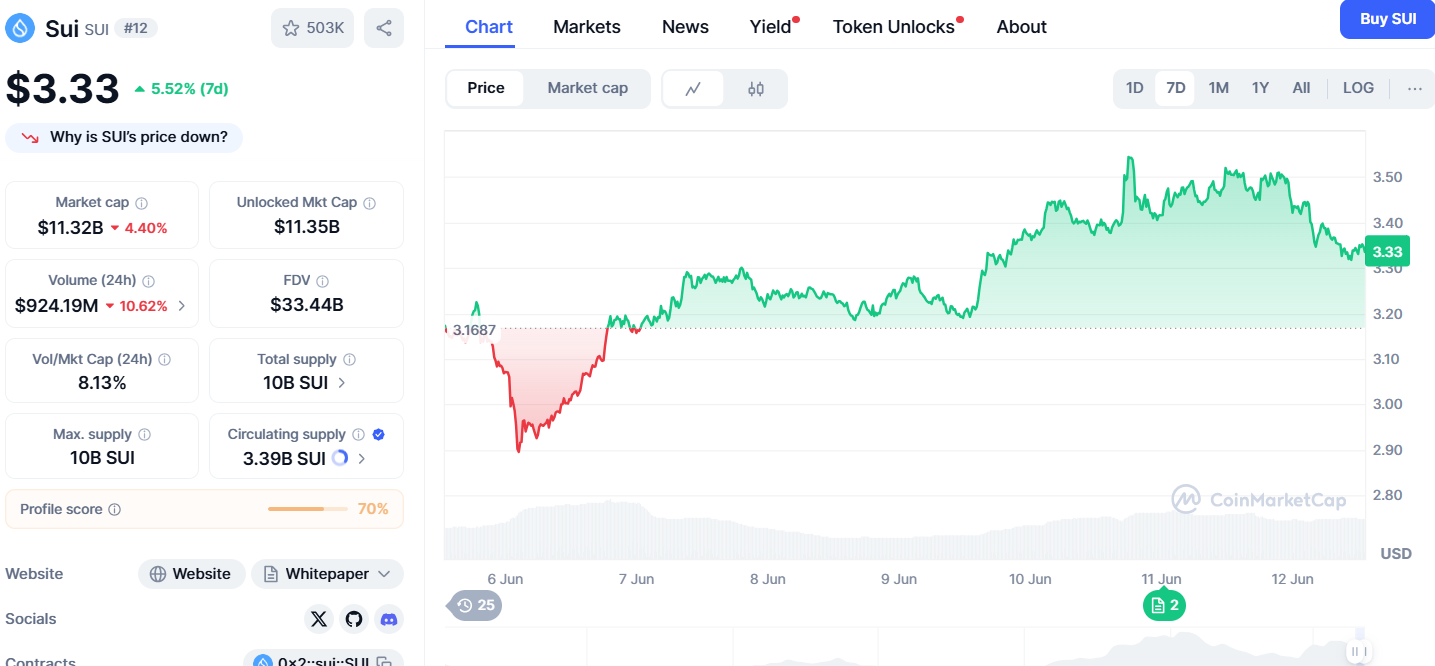Click the share icon button
This screenshot has width=1435, height=666.
tap(384, 28)
